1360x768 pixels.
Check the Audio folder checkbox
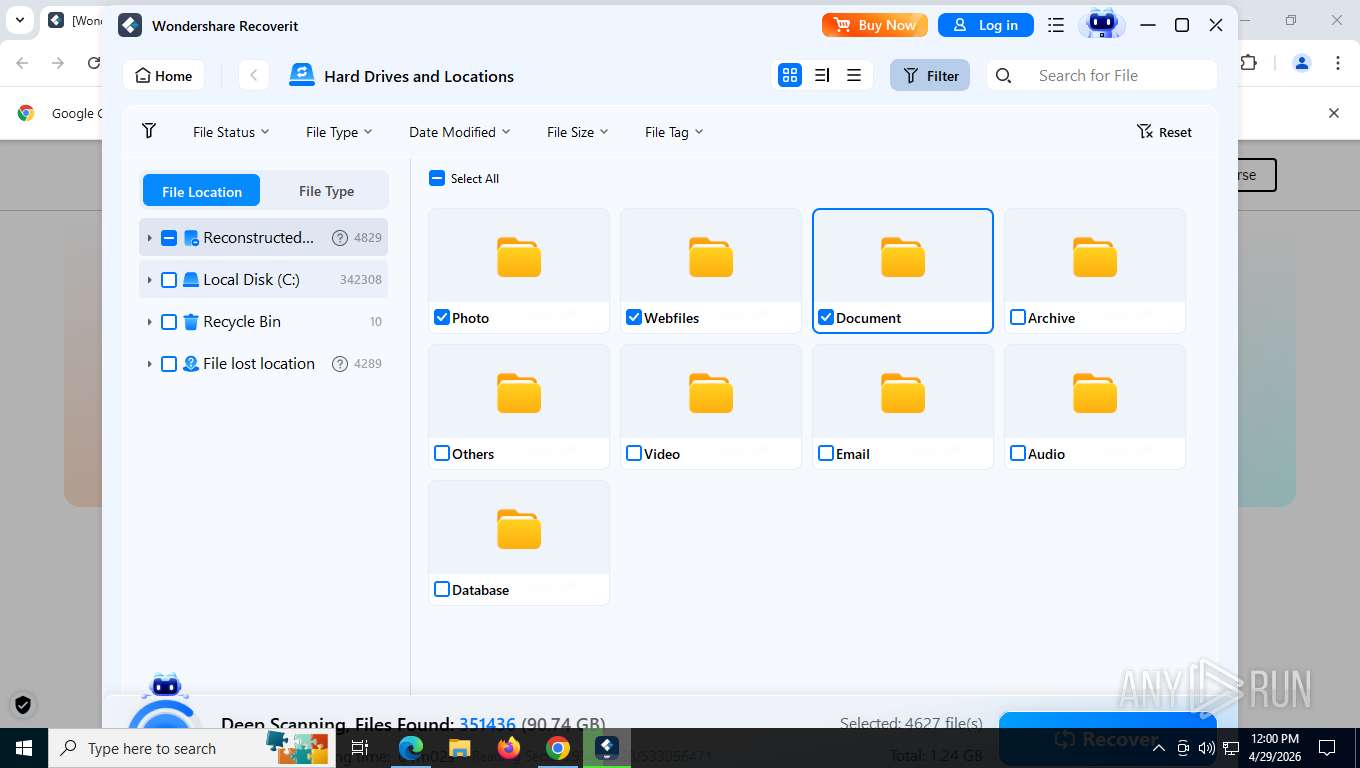tap(1018, 453)
